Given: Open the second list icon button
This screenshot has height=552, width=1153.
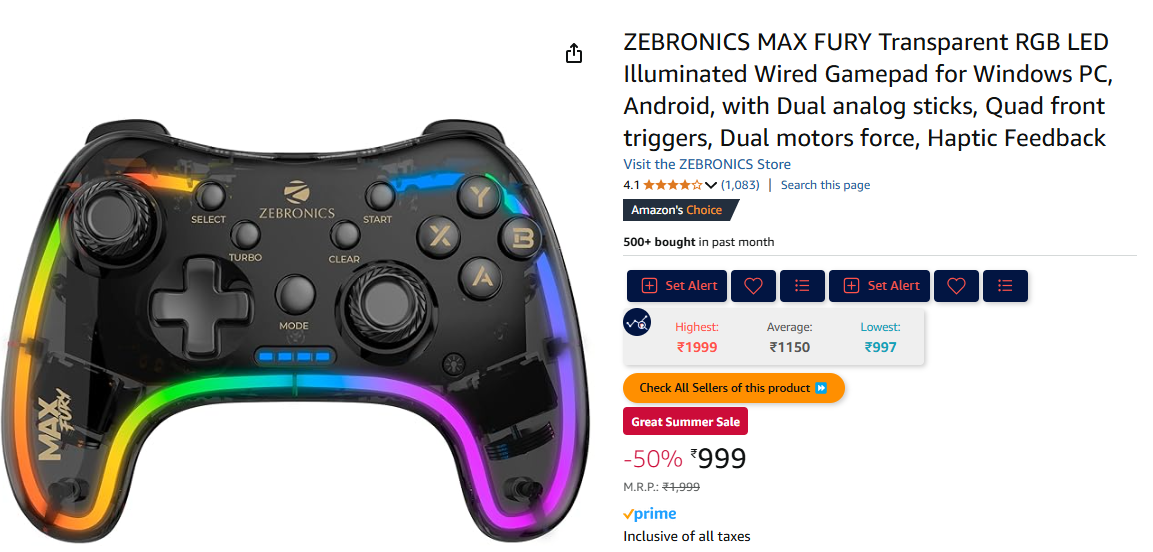Looking at the screenshot, I should (1005, 286).
